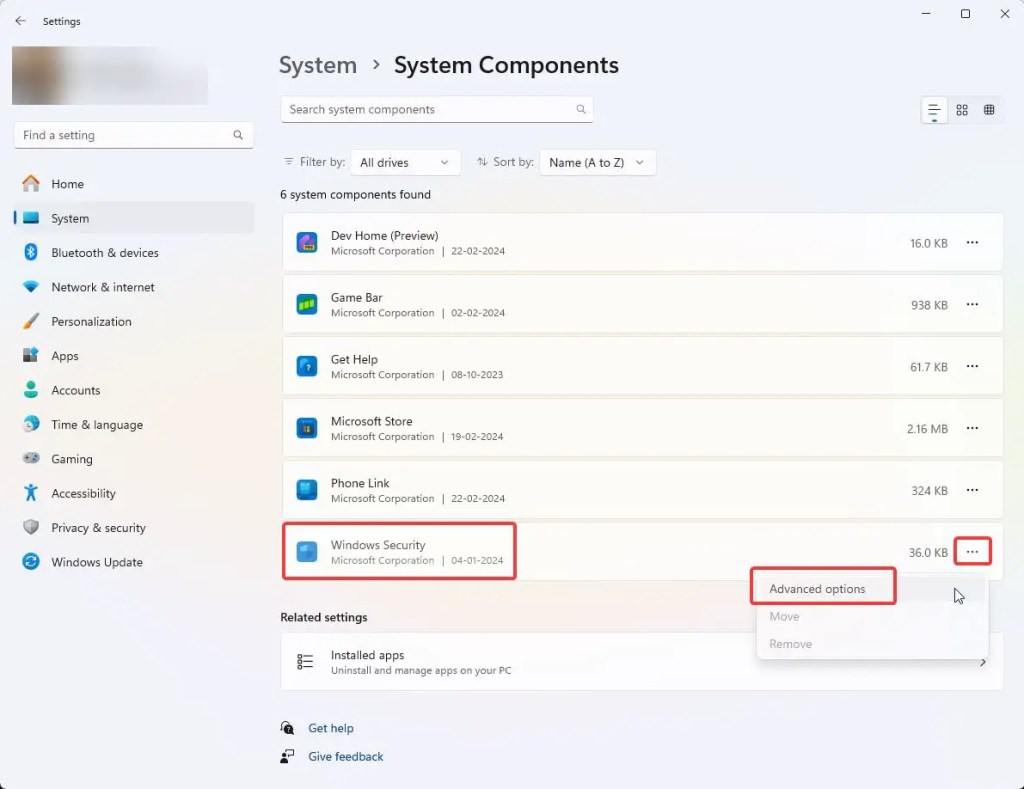The image size is (1024, 789).
Task: Select the Privacy & security sidebar item
Action: [98, 528]
